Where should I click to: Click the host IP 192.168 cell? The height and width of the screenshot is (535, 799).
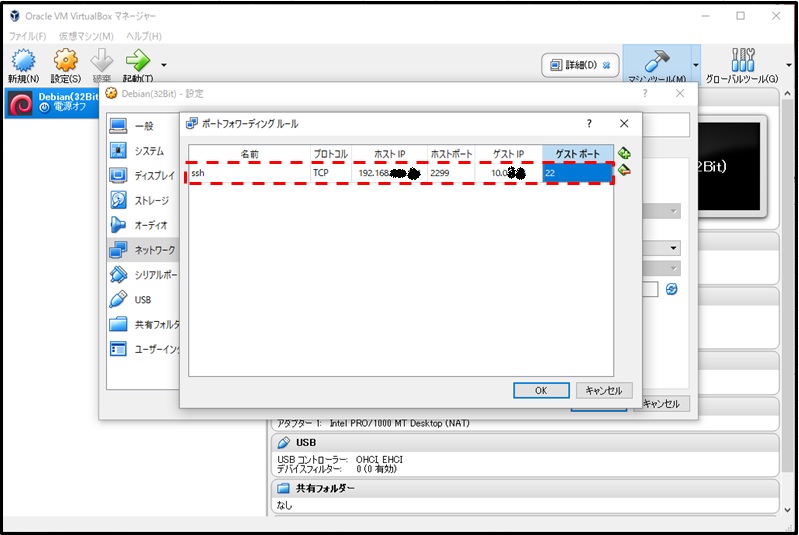[389, 173]
